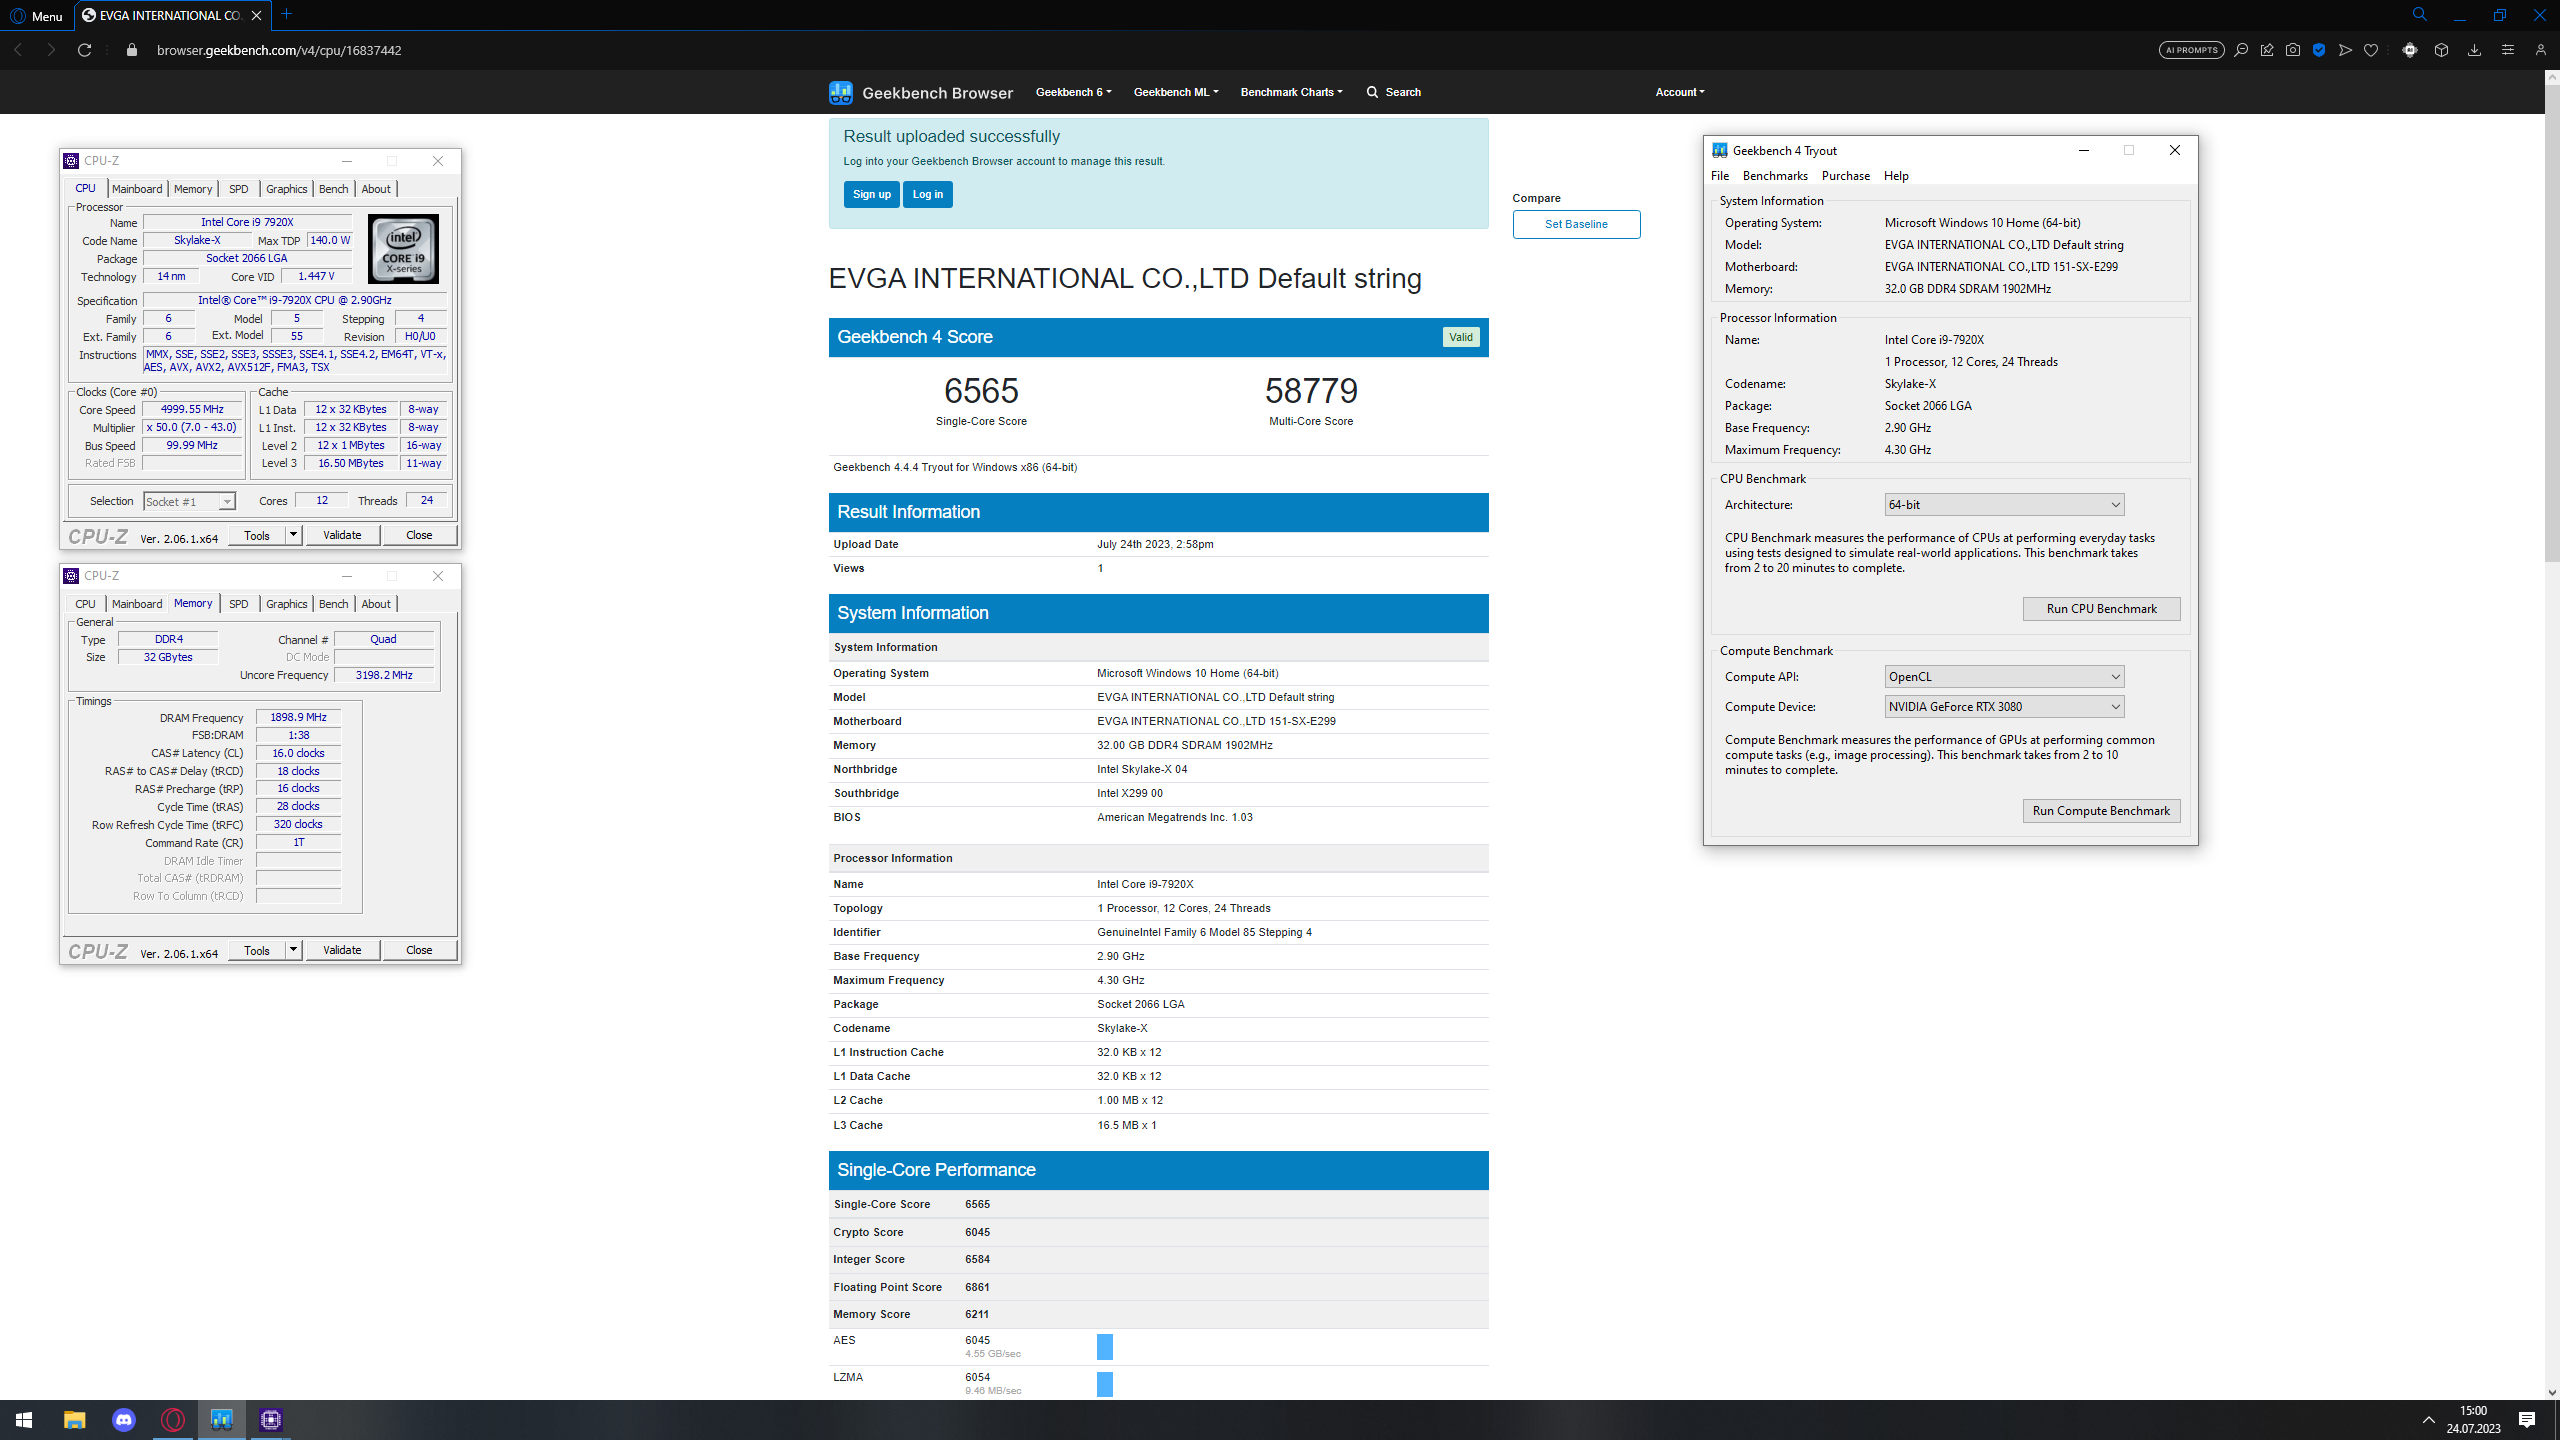Open the Architecture 64-bit dropdown
This screenshot has height=1440, width=2560.
pos(2004,505)
